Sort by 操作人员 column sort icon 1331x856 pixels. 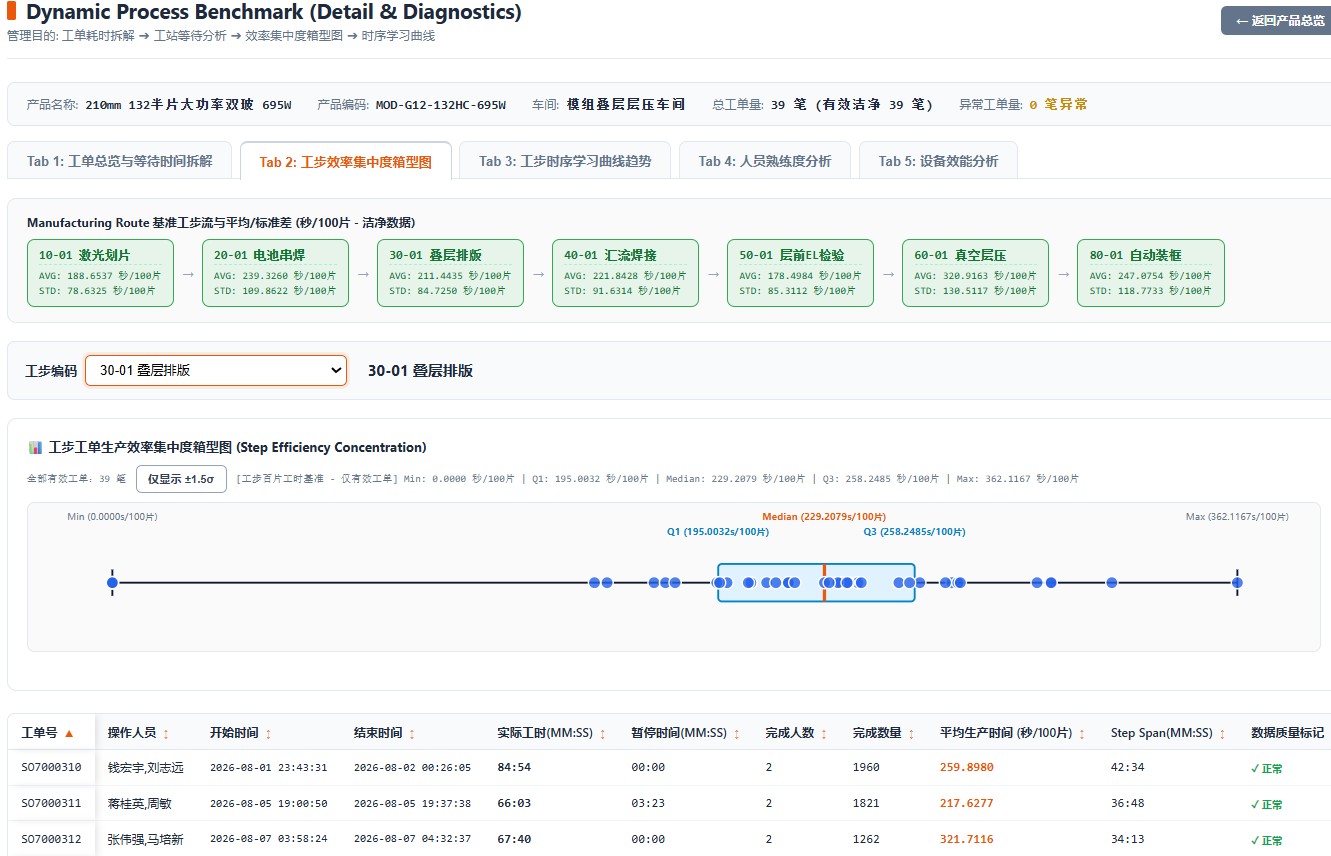pyautogui.click(x=166, y=733)
